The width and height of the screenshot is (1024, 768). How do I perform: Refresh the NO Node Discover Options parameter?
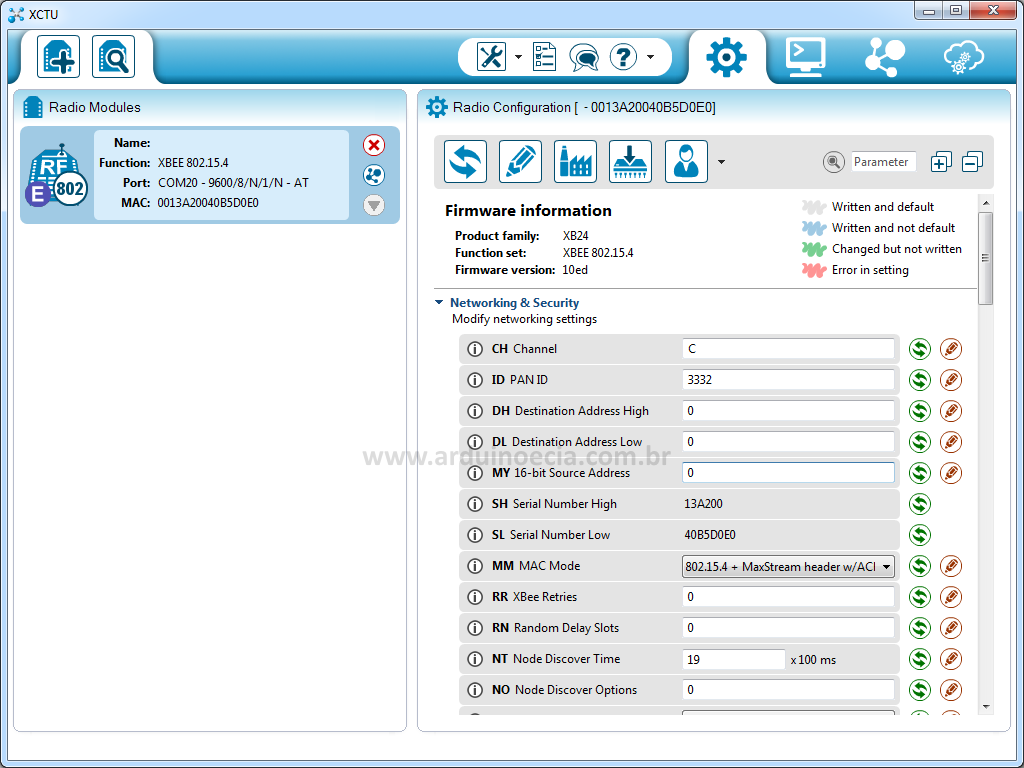coord(920,690)
